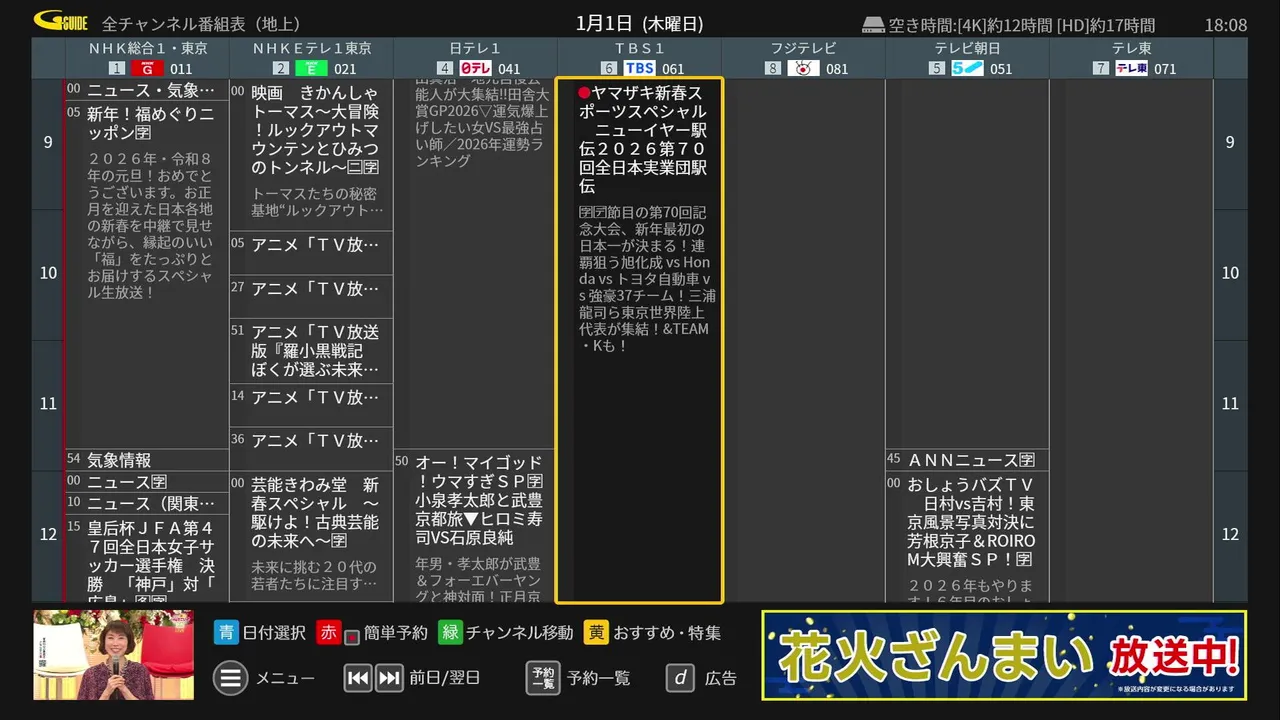
Task: Select テレ東 channel header
Action: 1132,59
